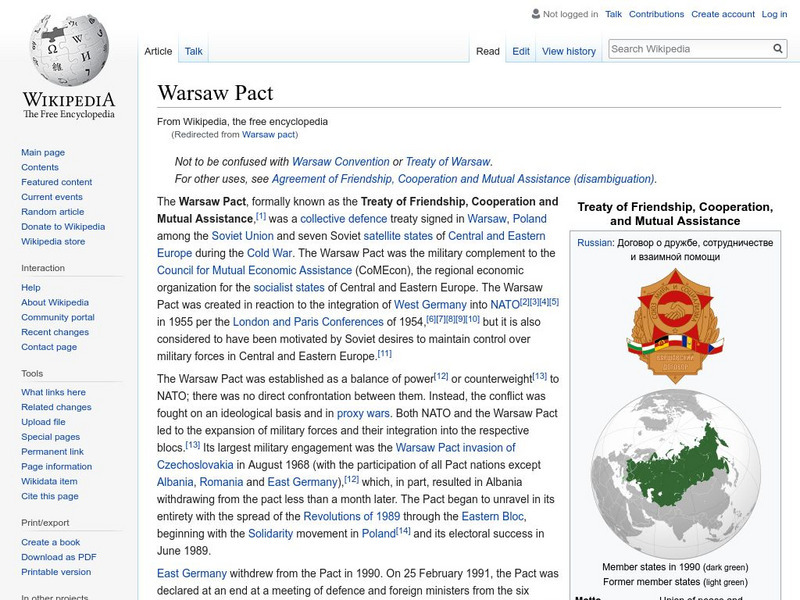800x600 pixels.
Task: Open the Russian language link in infobox
Action: tap(594, 243)
